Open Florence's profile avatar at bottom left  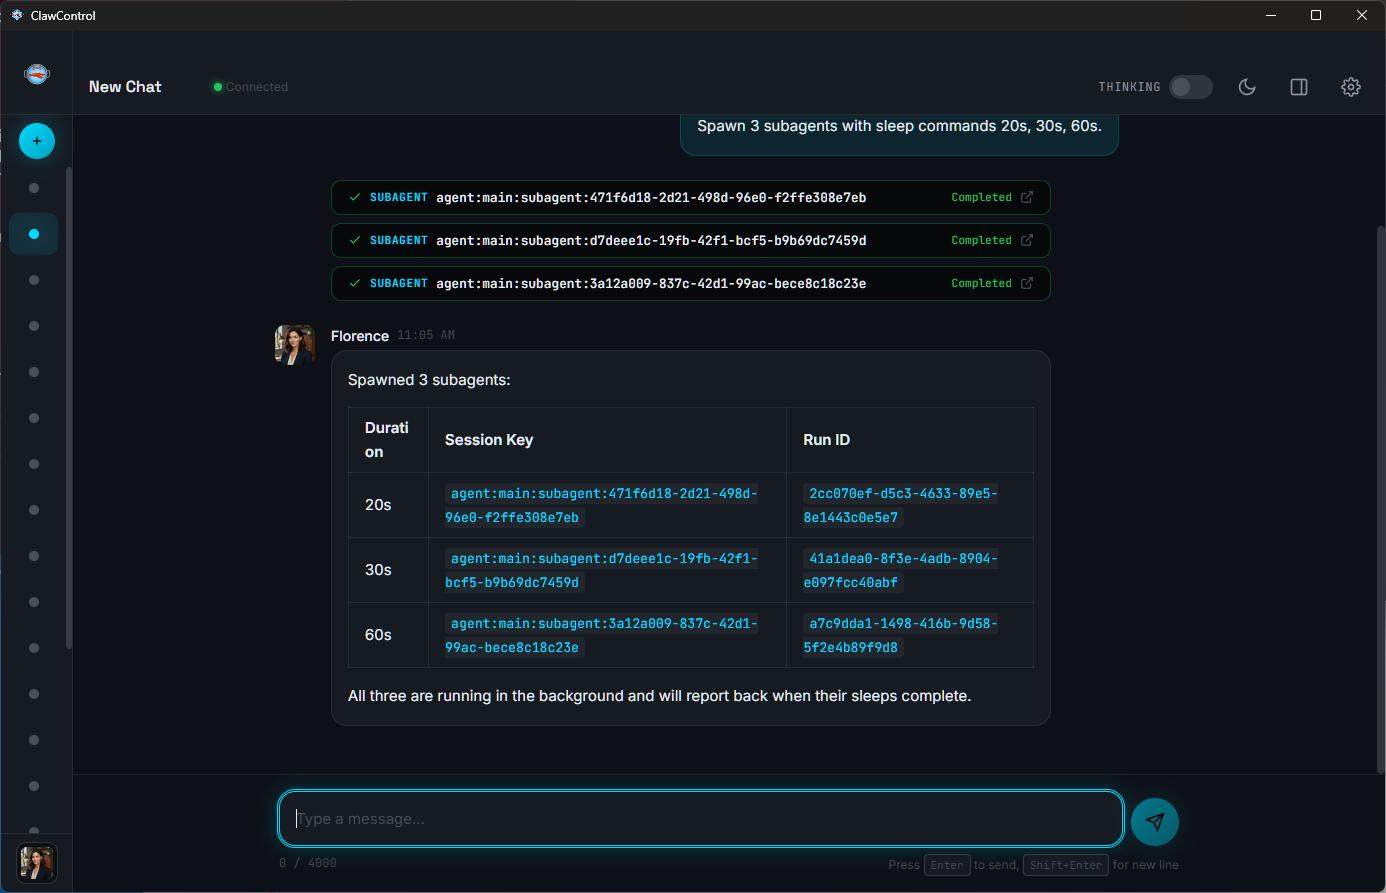point(36,863)
